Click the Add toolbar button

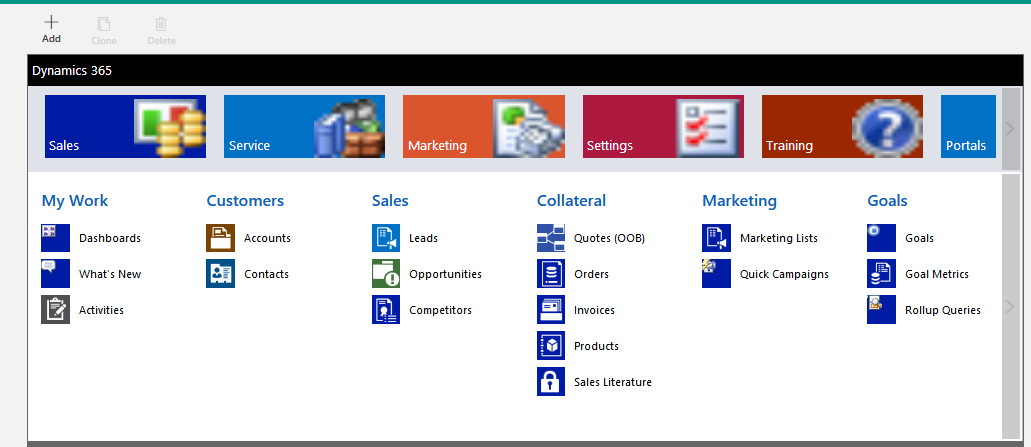point(51,30)
